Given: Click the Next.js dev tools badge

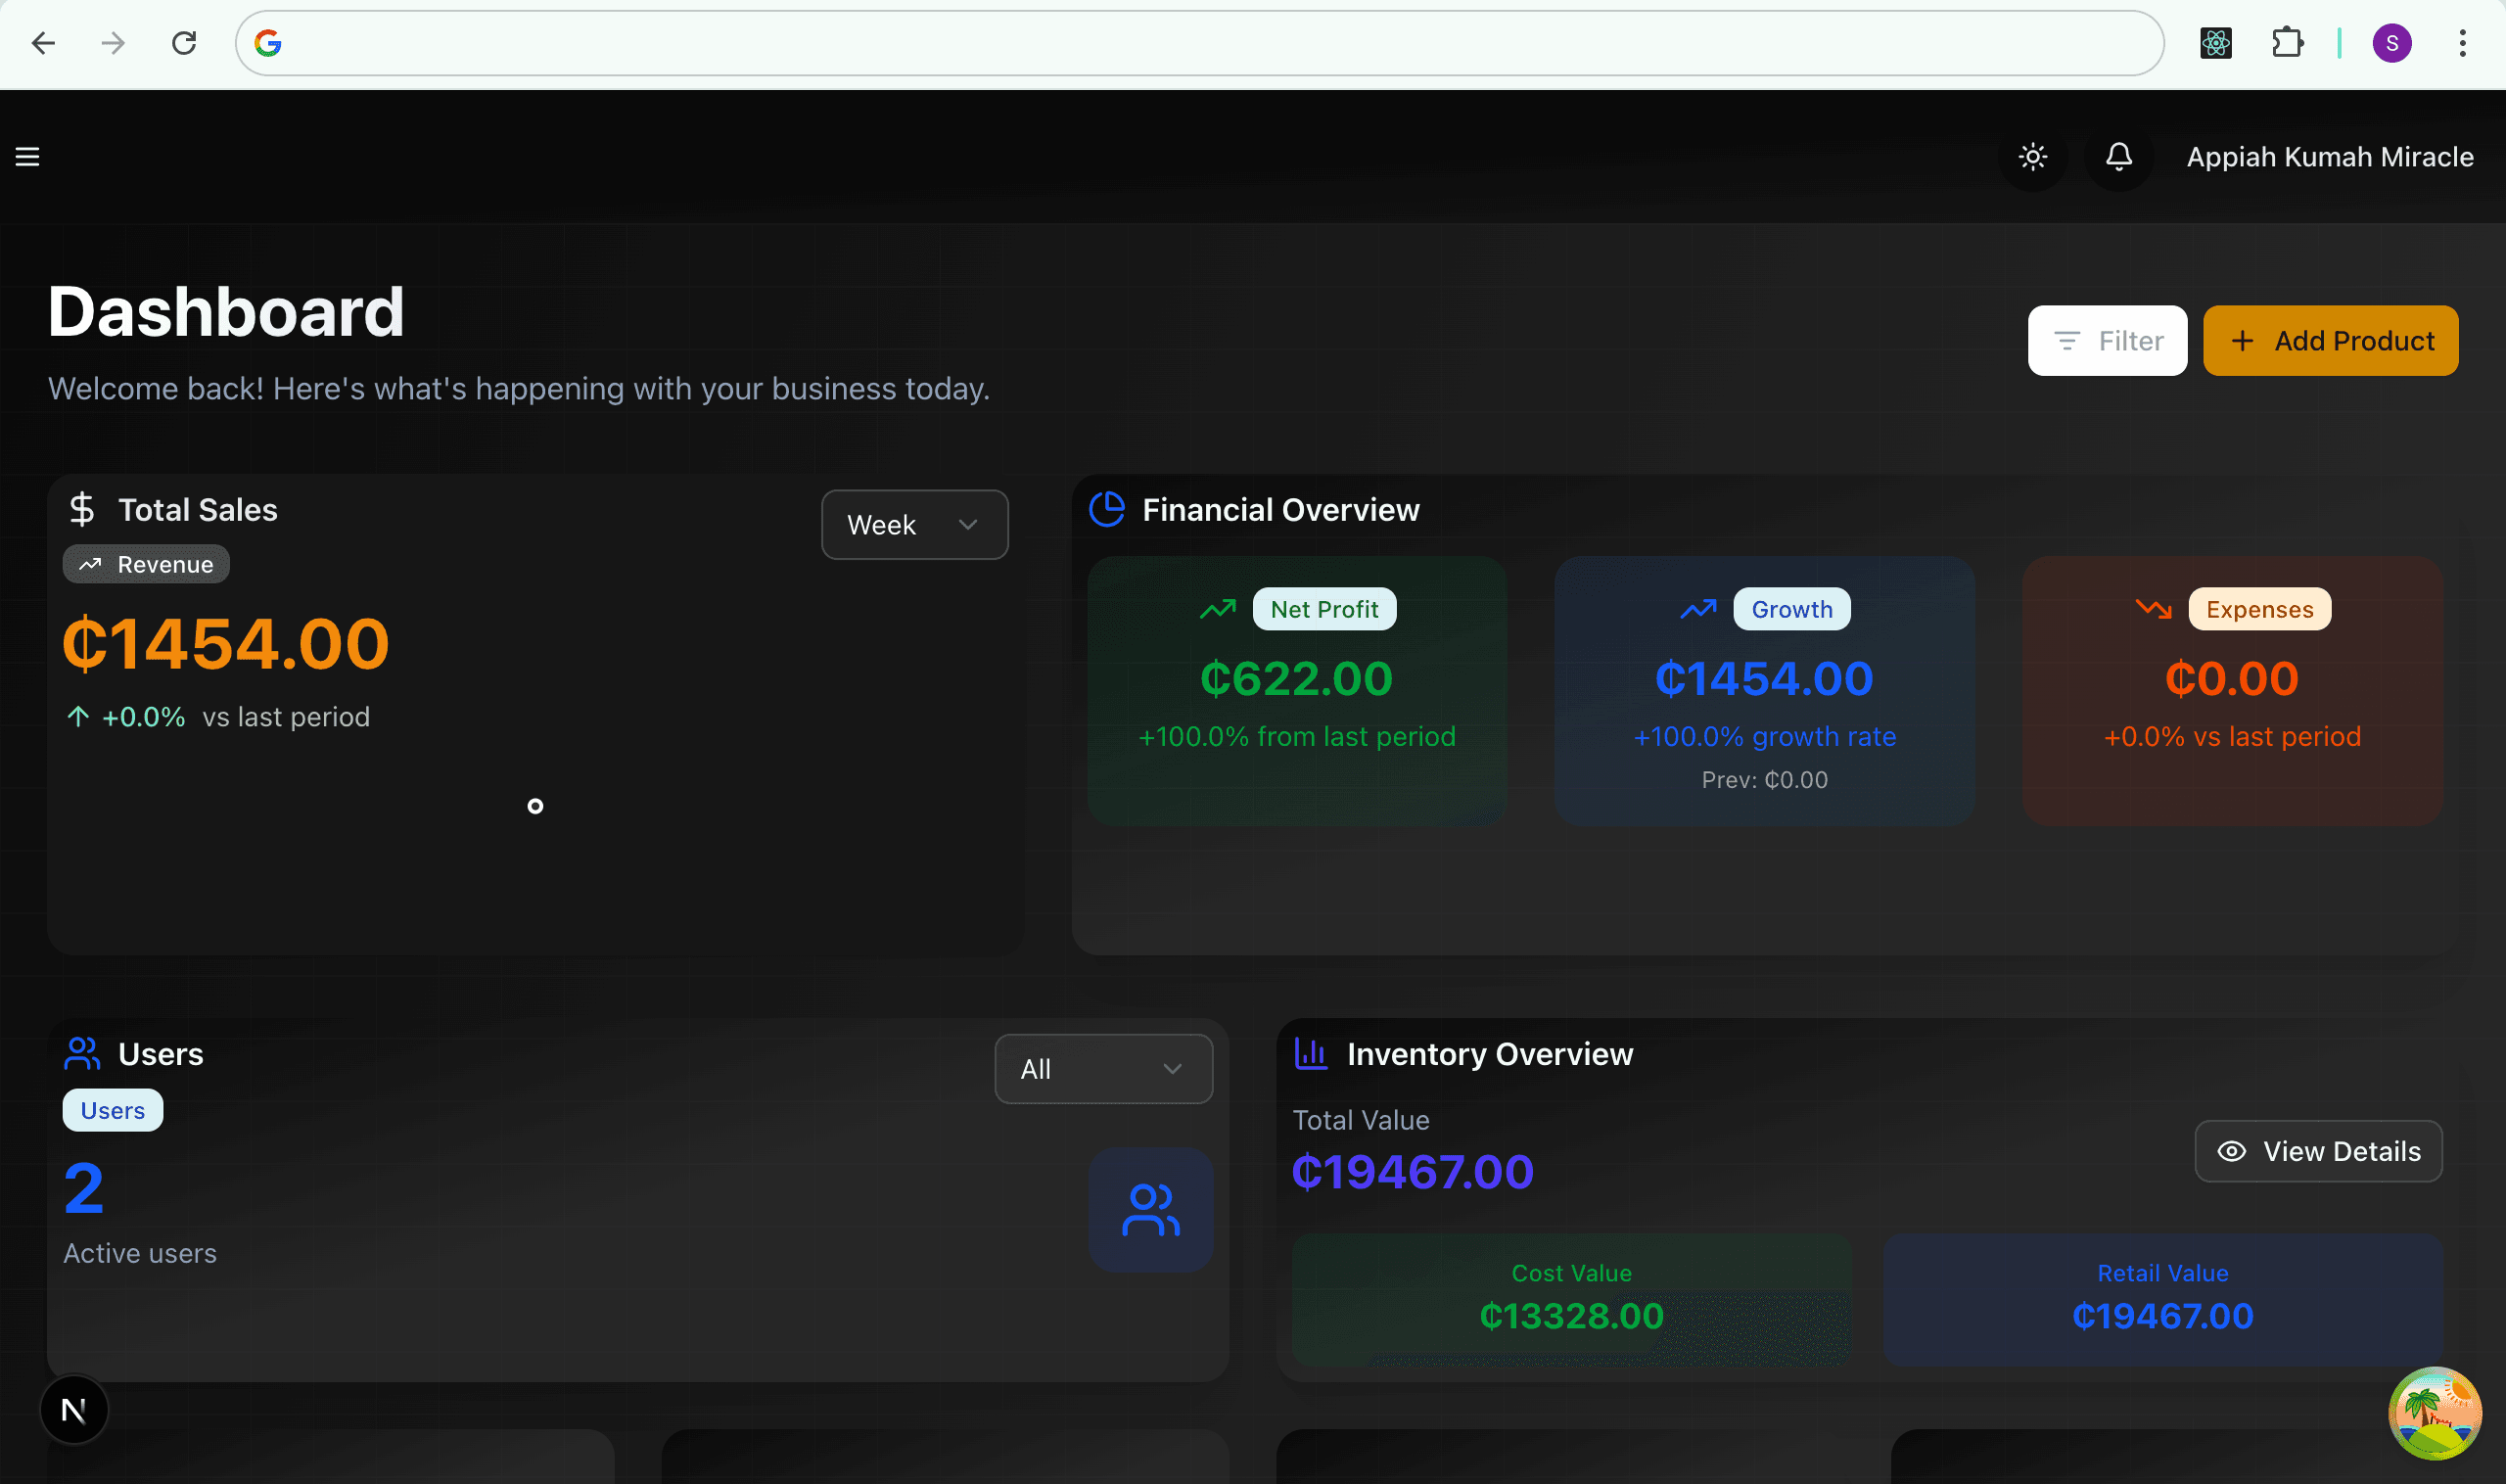Looking at the screenshot, I should coord(74,1409).
